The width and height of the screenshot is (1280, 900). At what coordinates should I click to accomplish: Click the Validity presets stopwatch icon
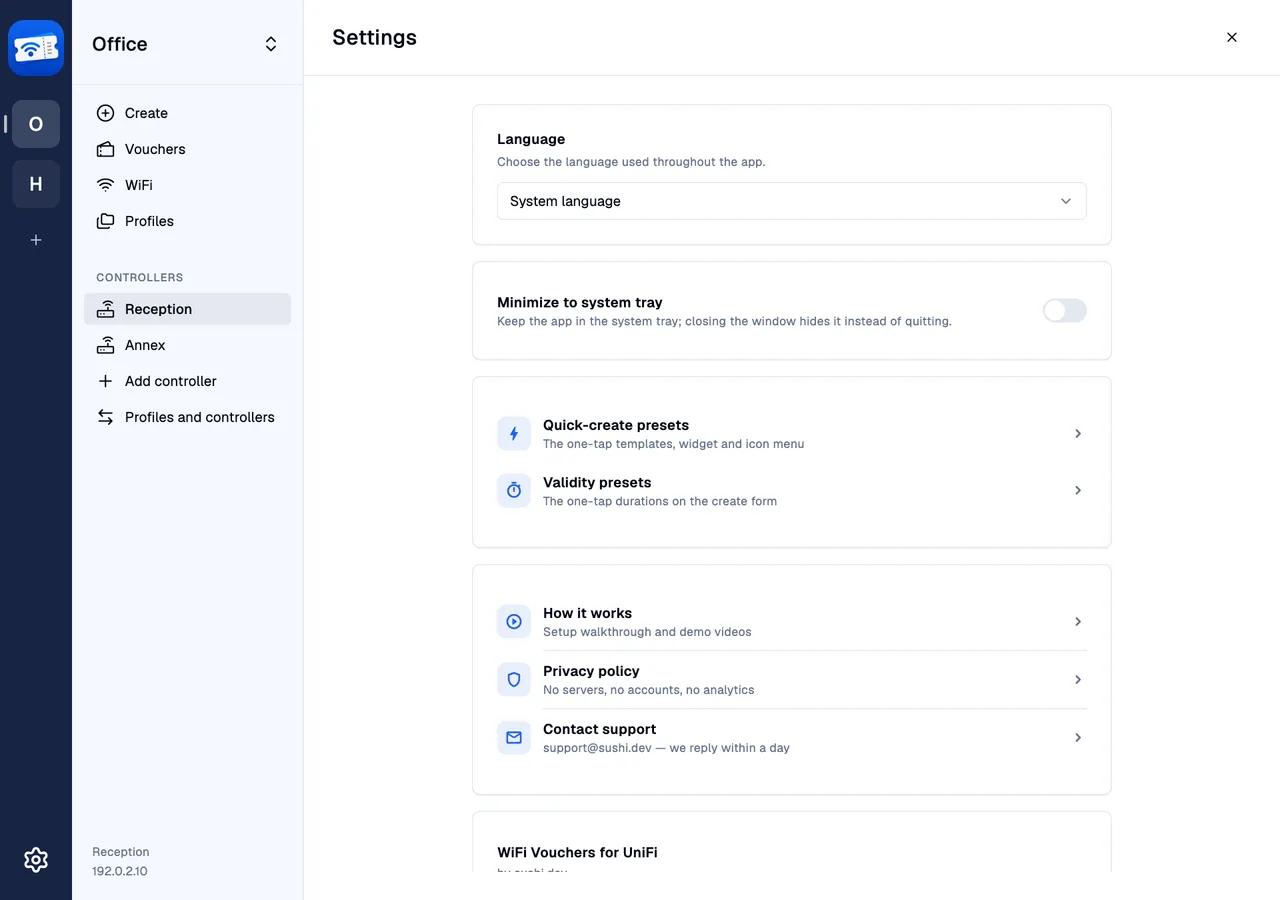pyautogui.click(x=514, y=491)
